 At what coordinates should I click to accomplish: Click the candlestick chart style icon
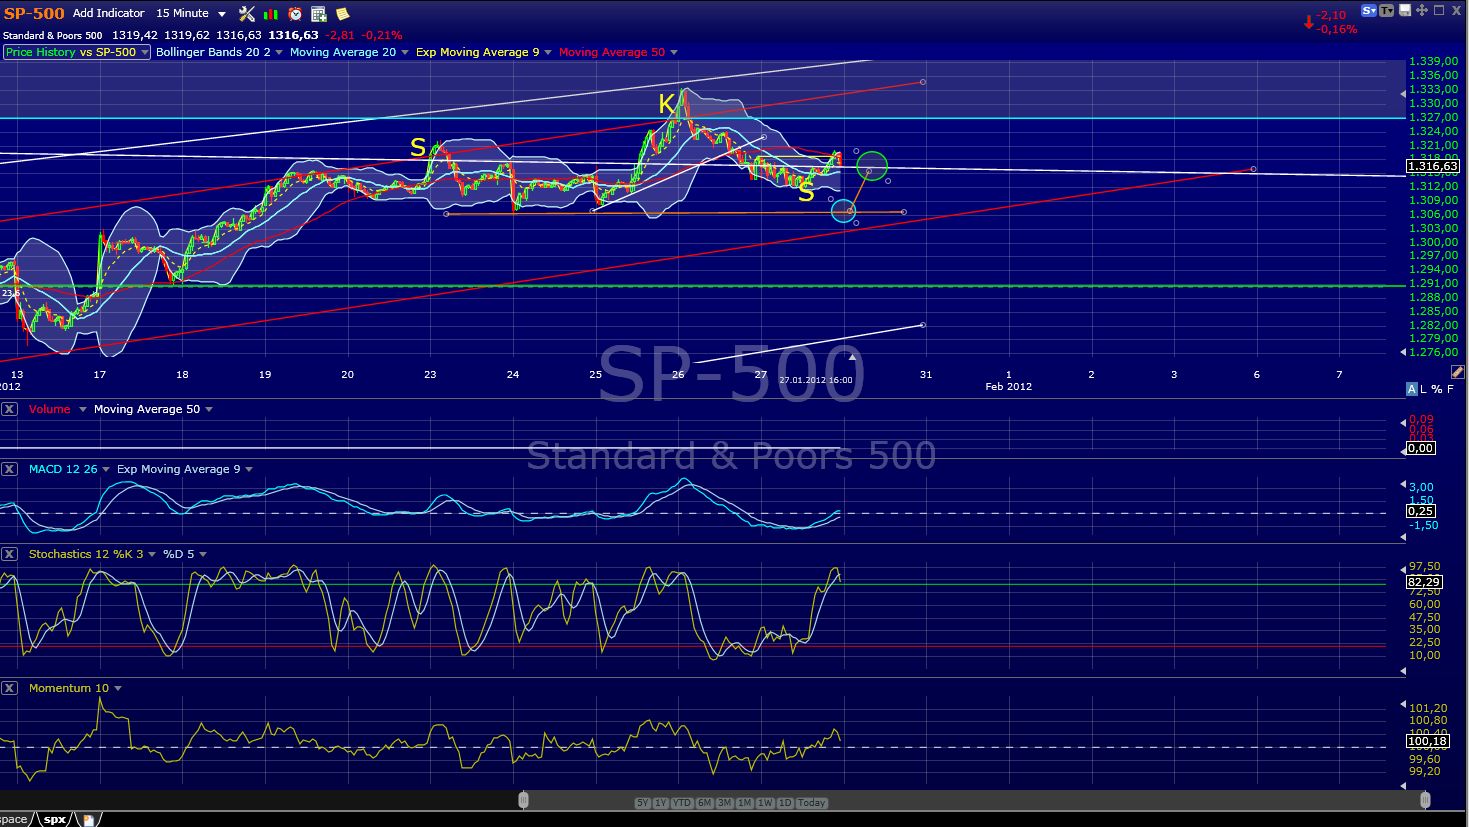point(271,14)
